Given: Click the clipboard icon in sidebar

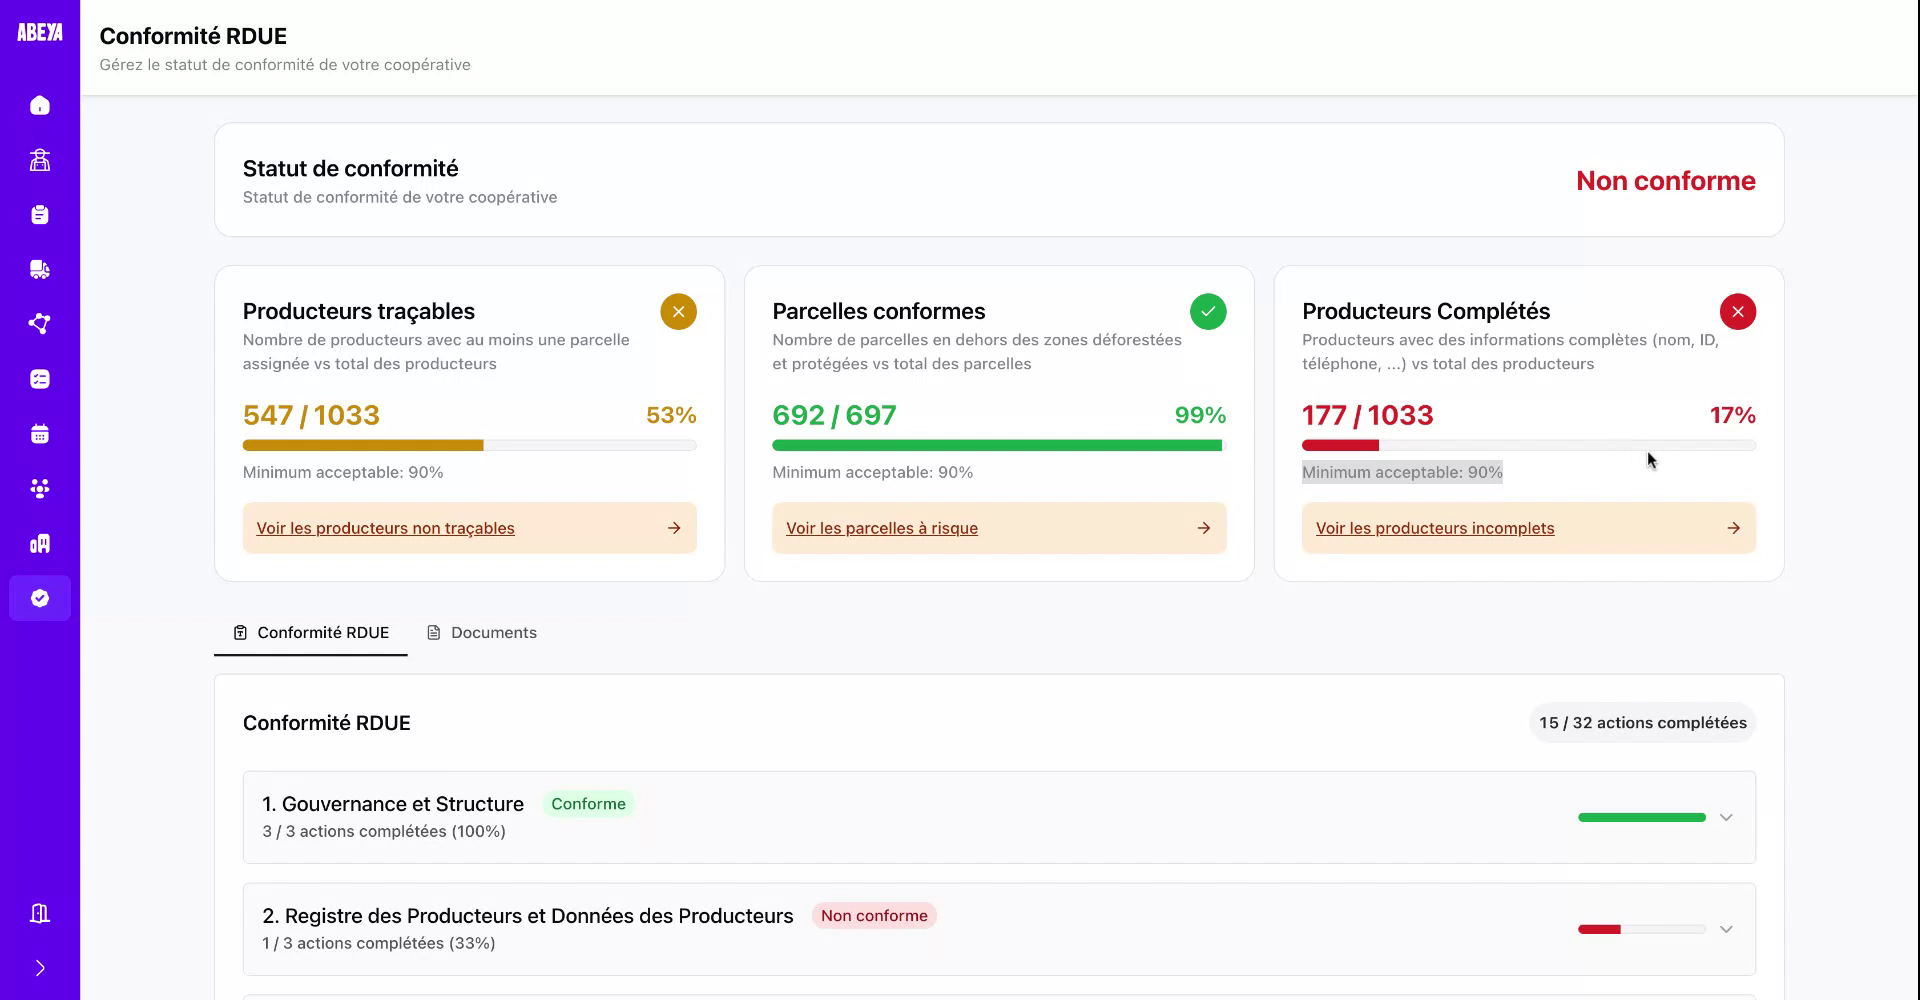Looking at the screenshot, I should pyautogui.click(x=40, y=215).
